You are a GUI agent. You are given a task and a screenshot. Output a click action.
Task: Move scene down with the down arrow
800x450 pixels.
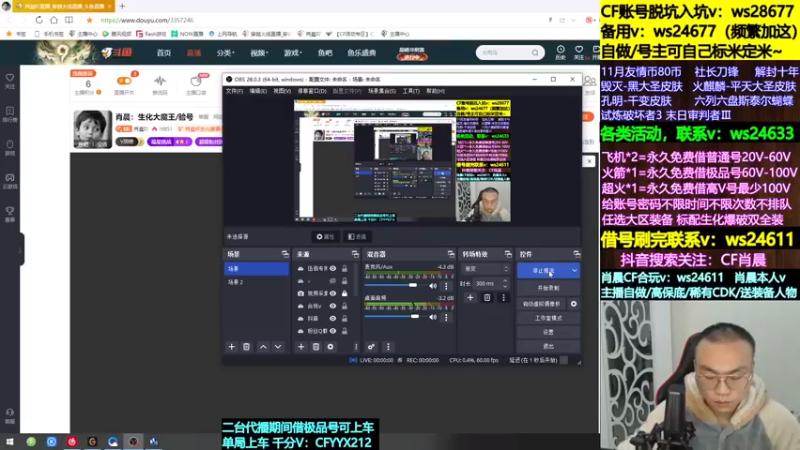(278, 347)
